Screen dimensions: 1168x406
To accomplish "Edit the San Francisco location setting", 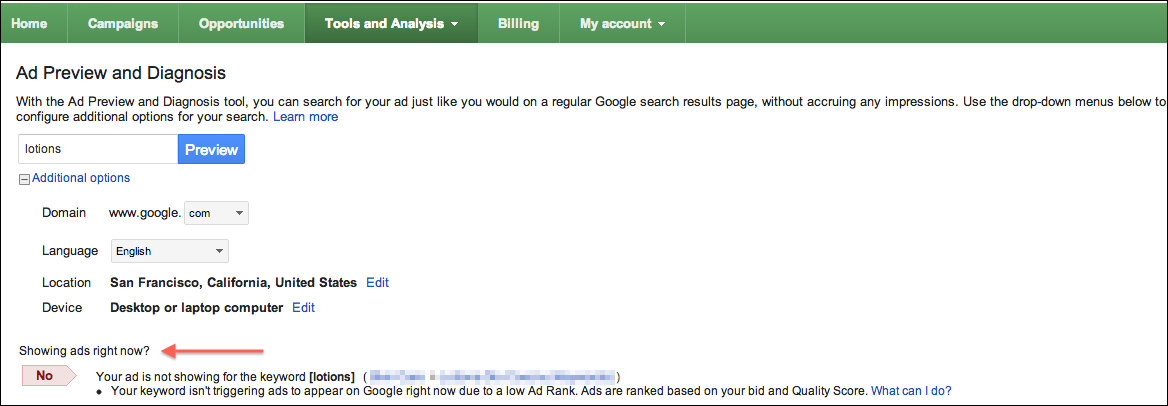I will [377, 283].
